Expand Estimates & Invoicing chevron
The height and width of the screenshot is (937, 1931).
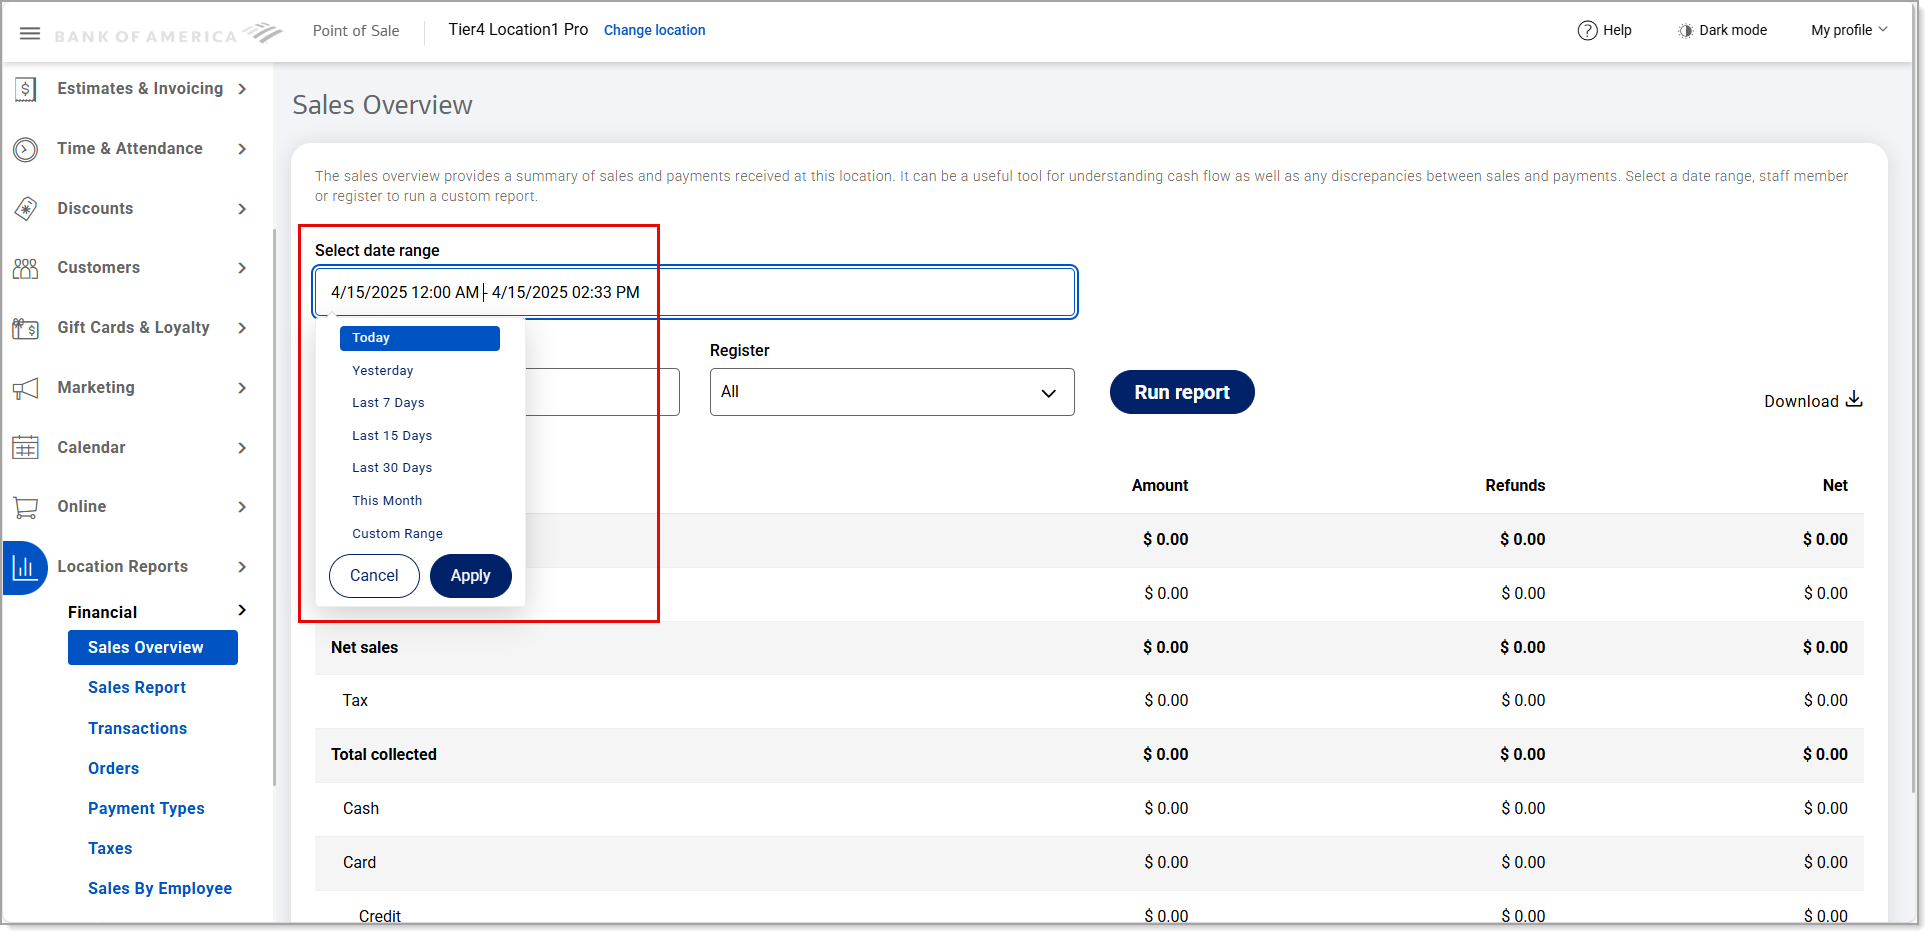[x=242, y=89]
